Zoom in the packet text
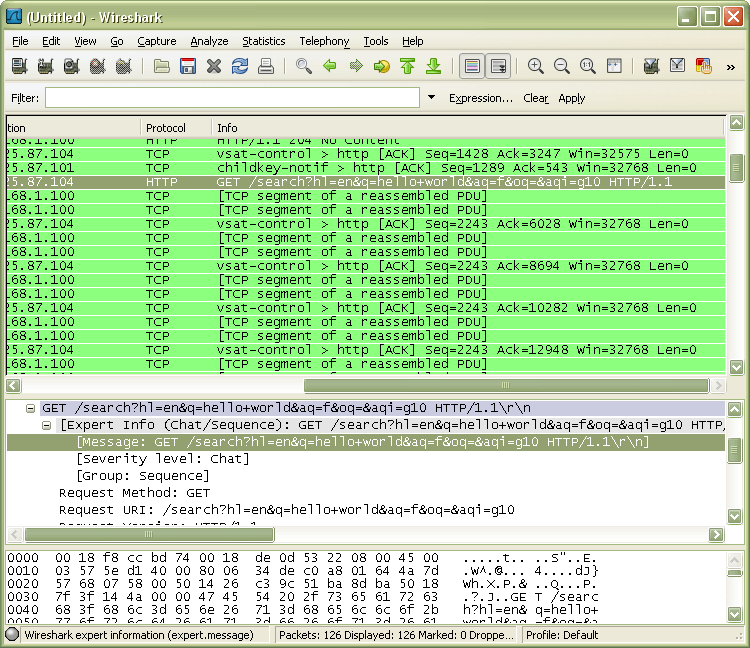The image size is (750, 648). (536, 66)
